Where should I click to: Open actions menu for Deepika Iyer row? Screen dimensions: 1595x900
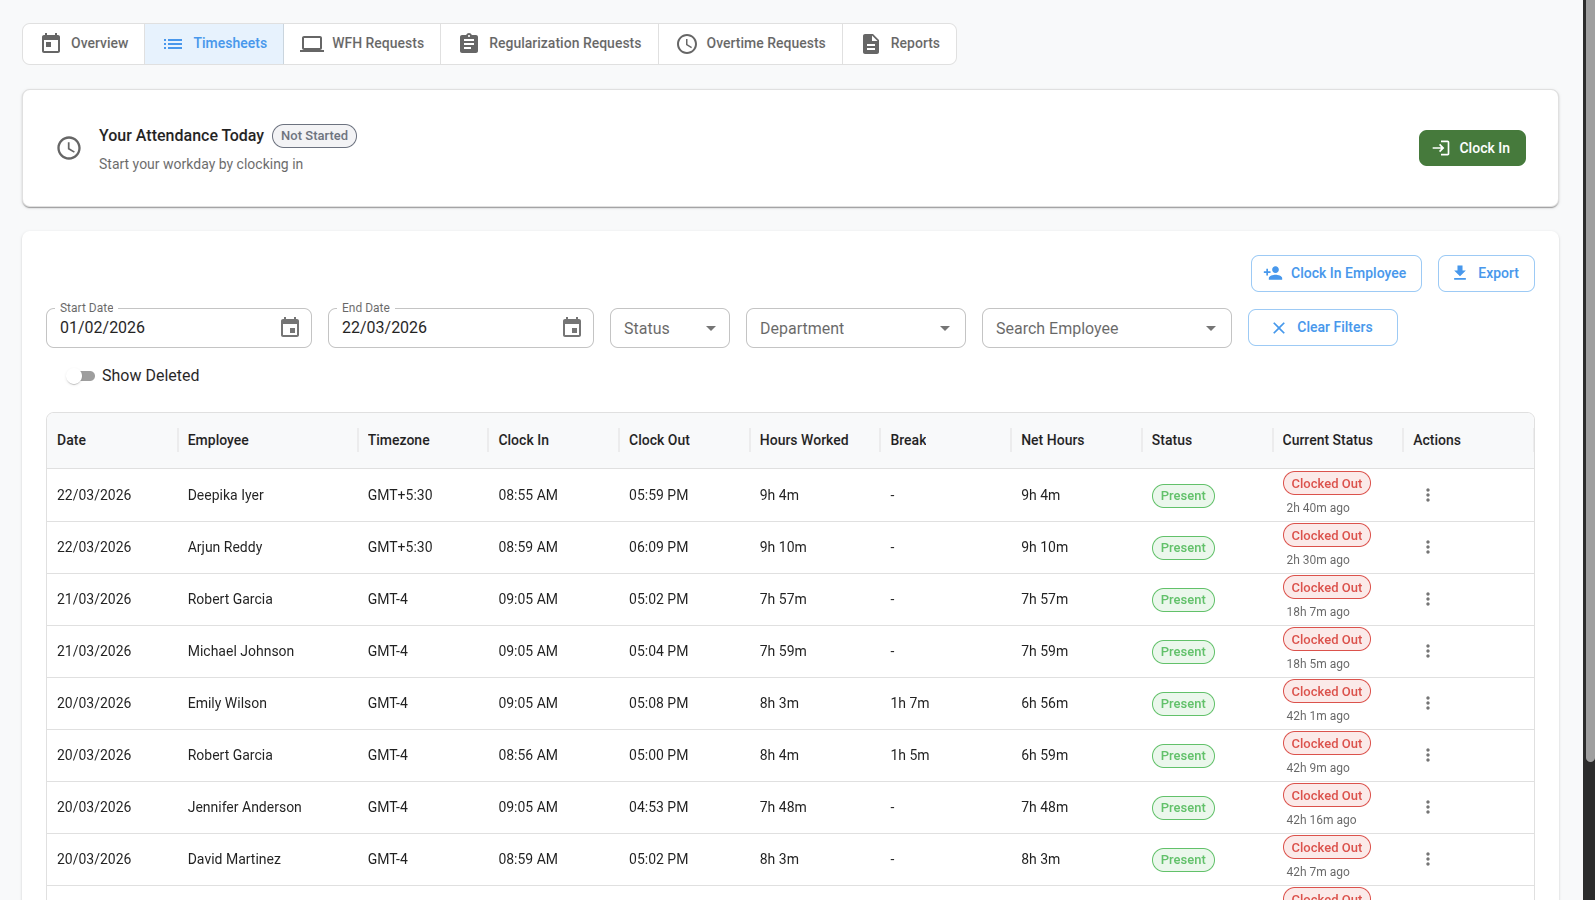[1427, 495]
